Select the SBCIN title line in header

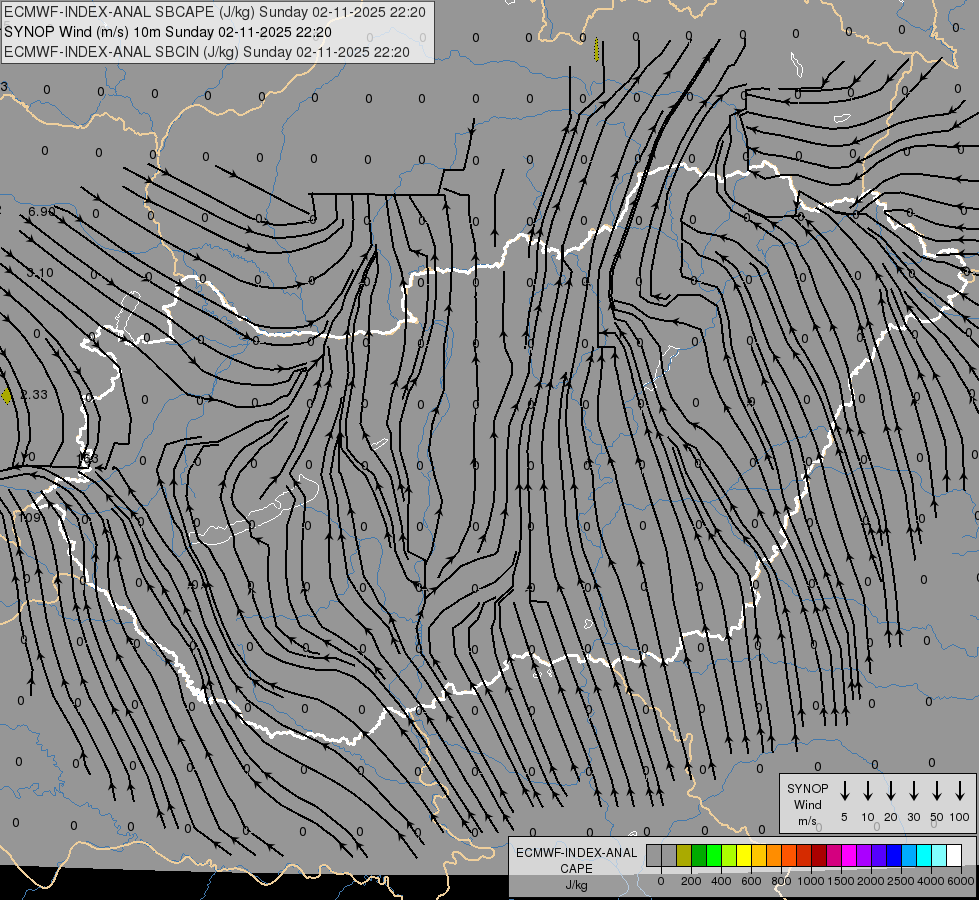point(207,52)
